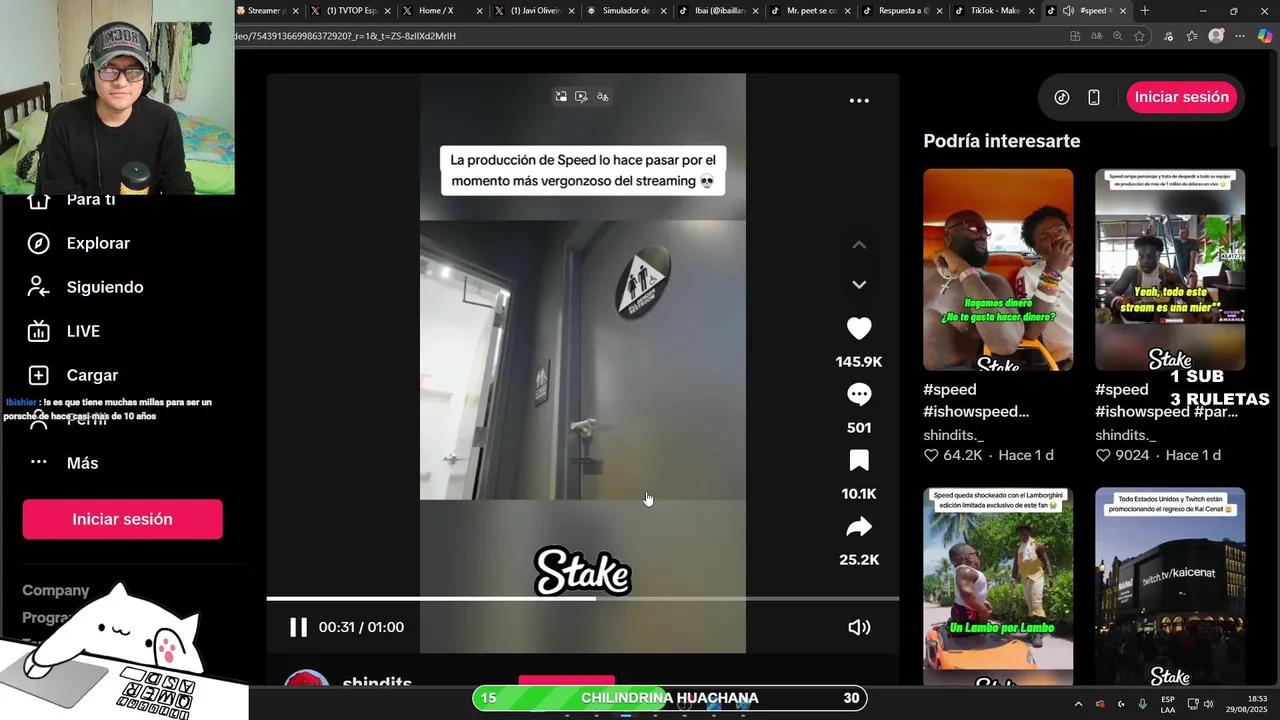Mute the '#speed' tab via its speaker icon
The height and width of the screenshot is (720, 1280).
pyautogui.click(x=1068, y=11)
